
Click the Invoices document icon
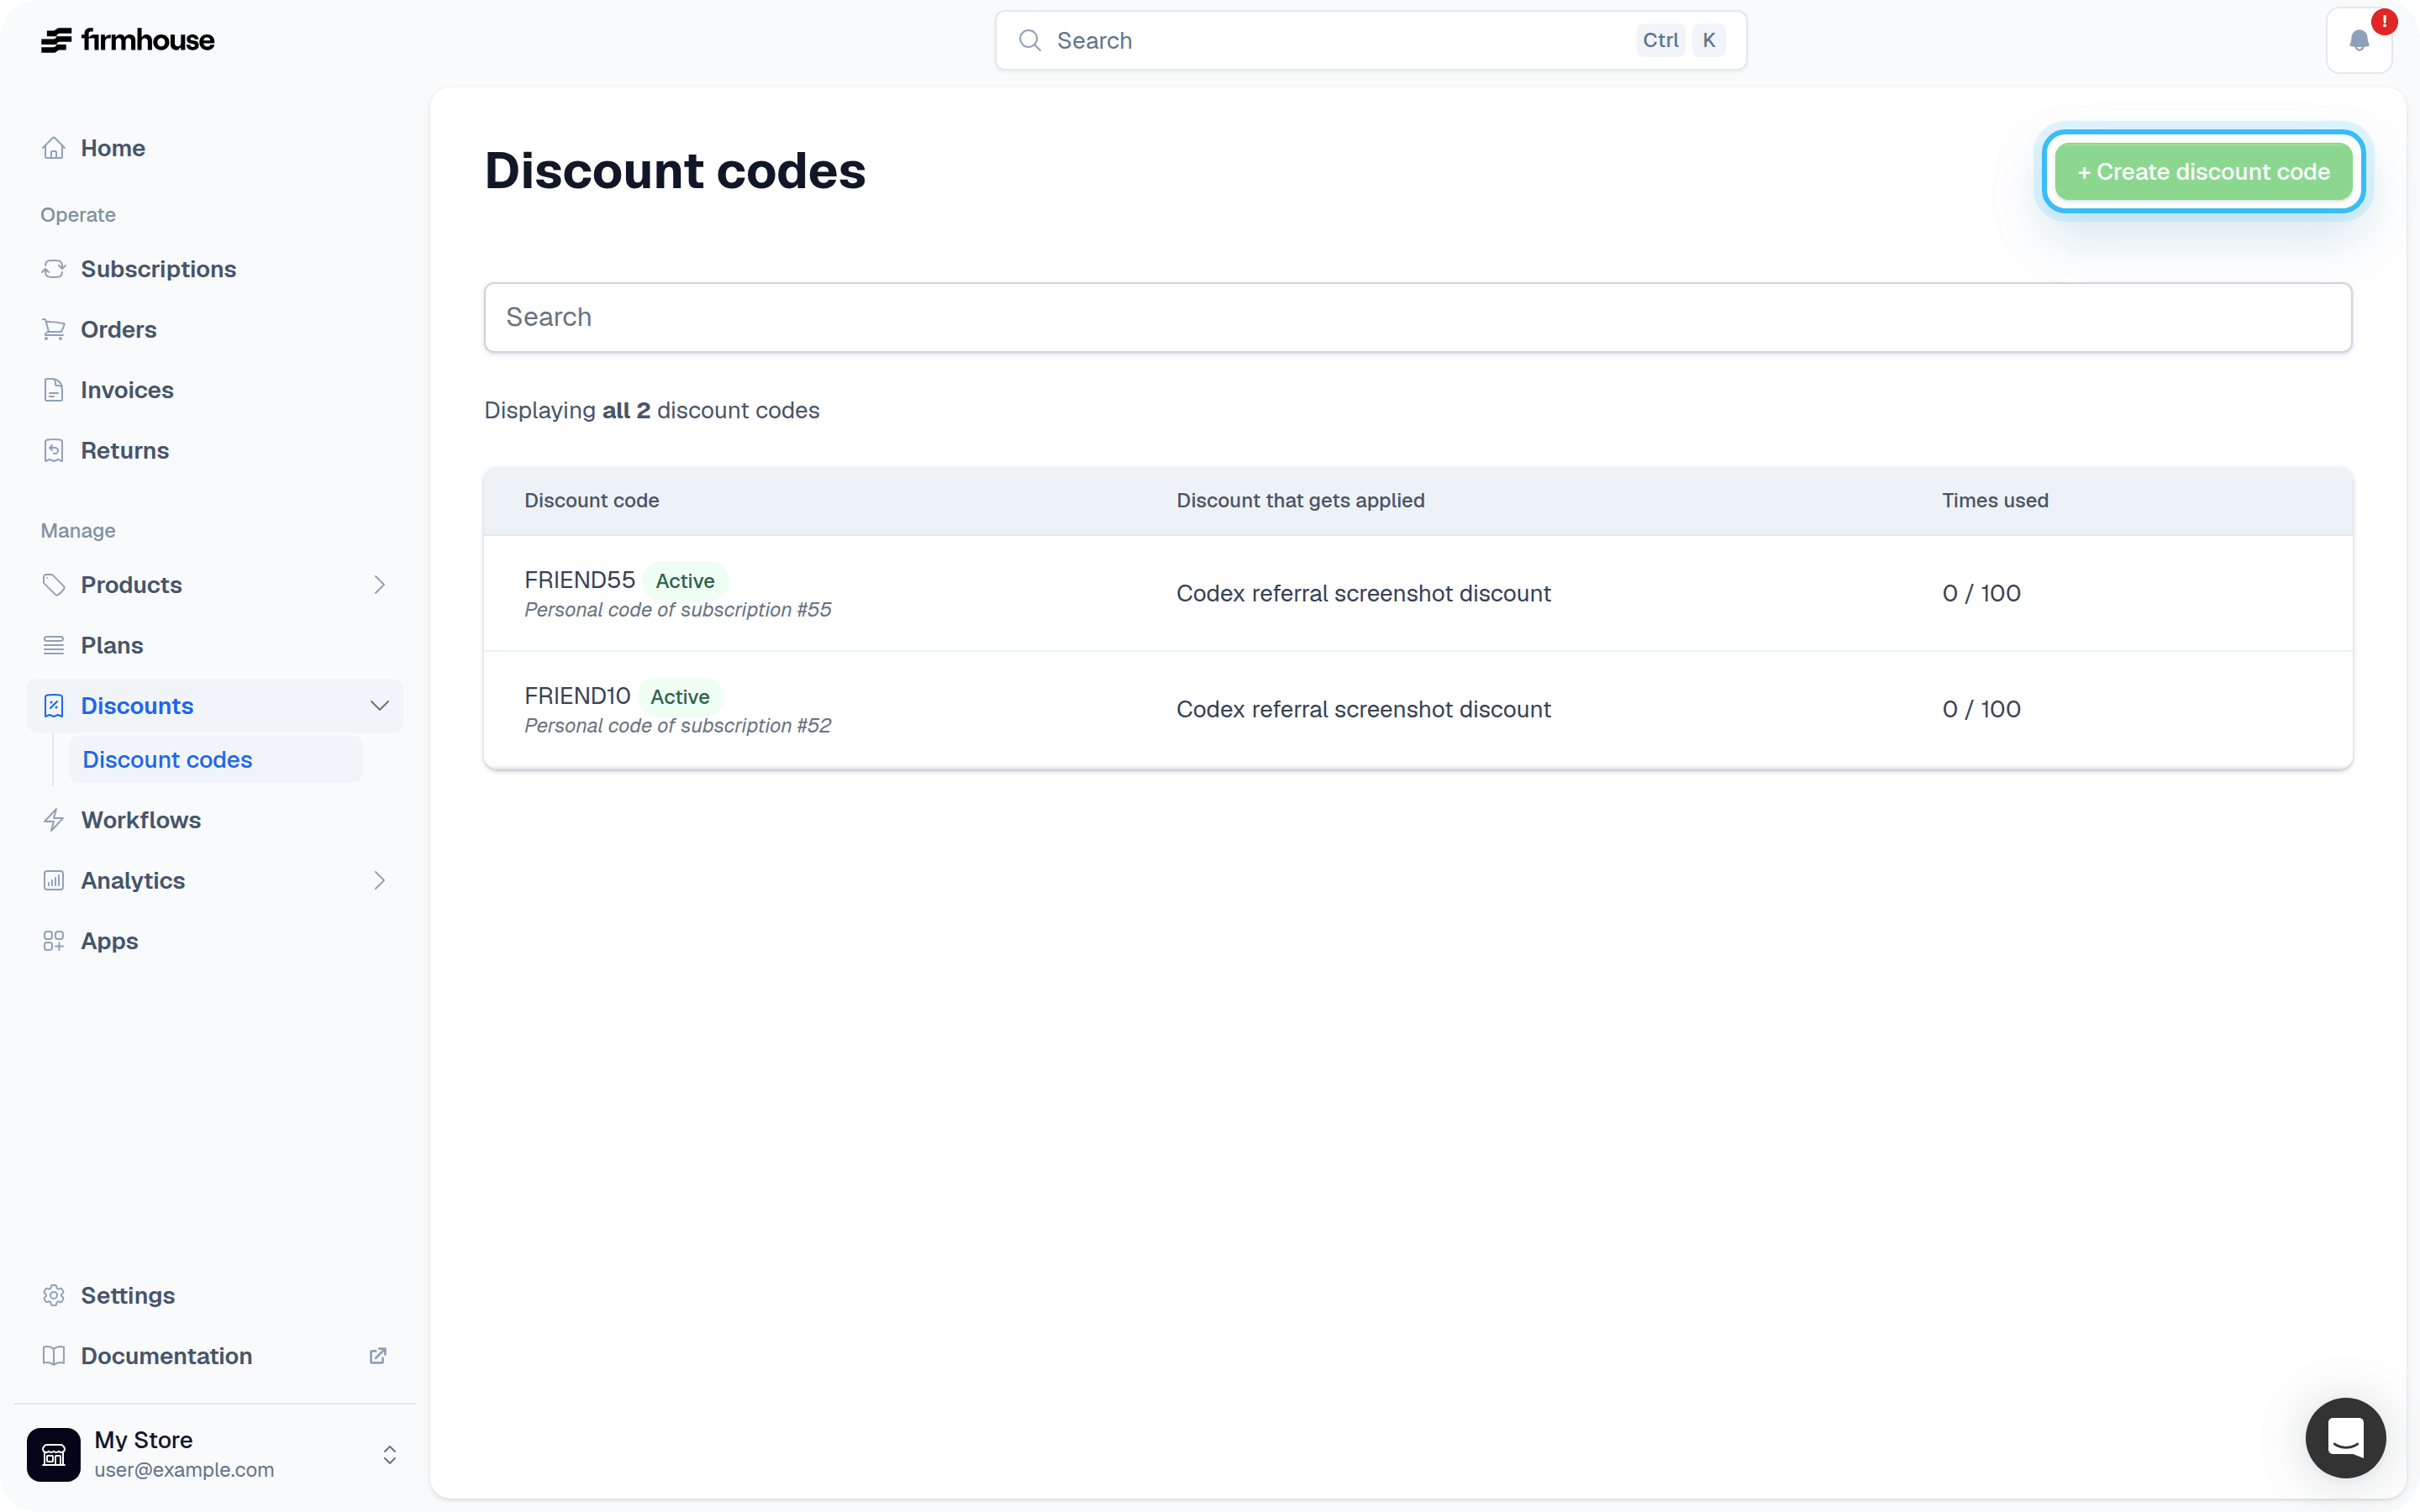(x=54, y=390)
